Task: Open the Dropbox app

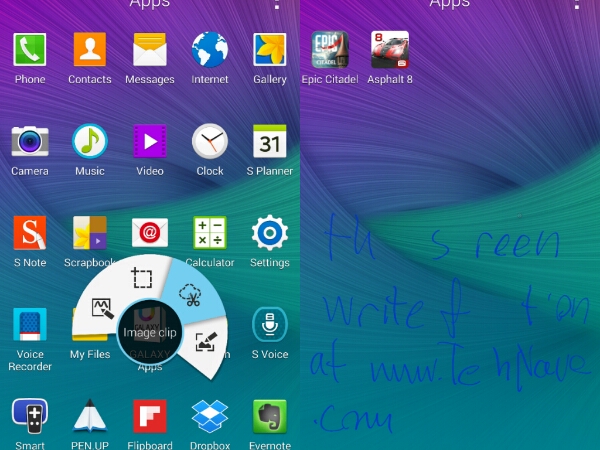Action: [210, 416]
